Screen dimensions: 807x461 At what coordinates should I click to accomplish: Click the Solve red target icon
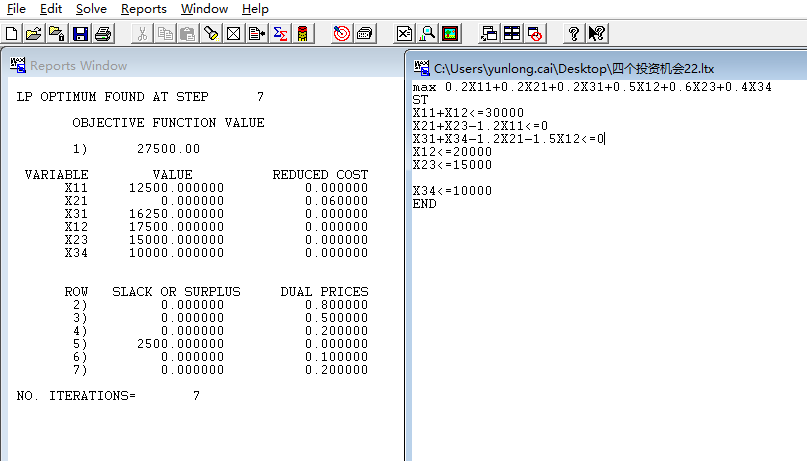[x=341, y=33]
